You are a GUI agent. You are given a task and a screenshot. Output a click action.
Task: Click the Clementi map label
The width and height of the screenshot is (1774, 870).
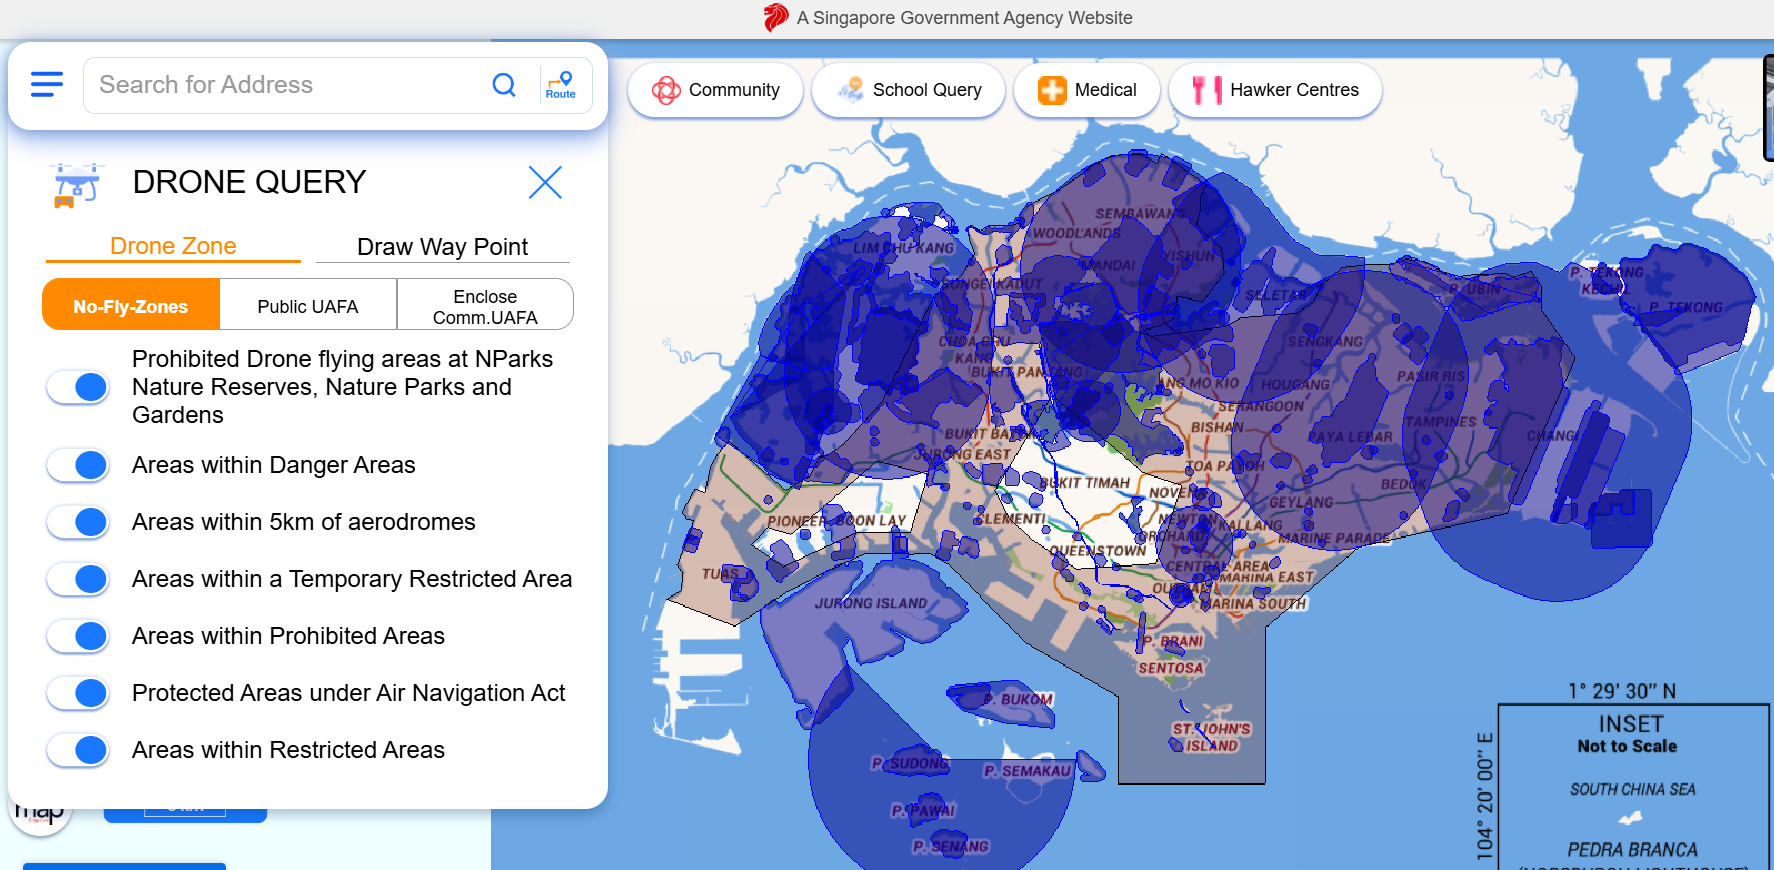point(1009,519)
